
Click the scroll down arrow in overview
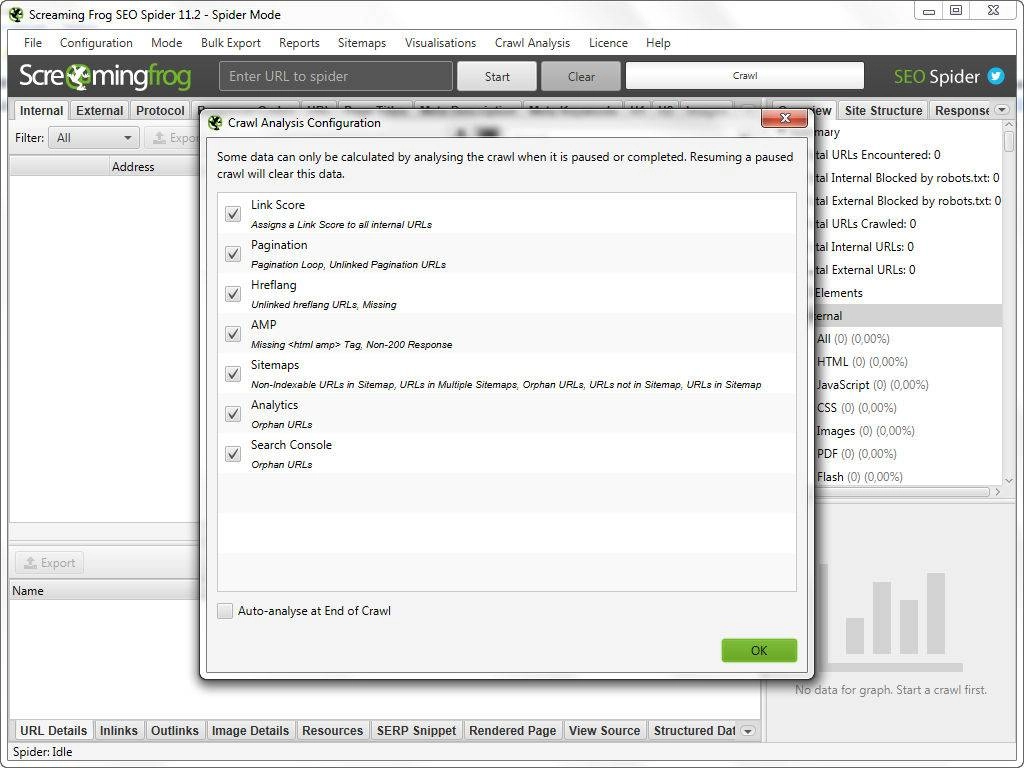click(x=1009, y=480)
